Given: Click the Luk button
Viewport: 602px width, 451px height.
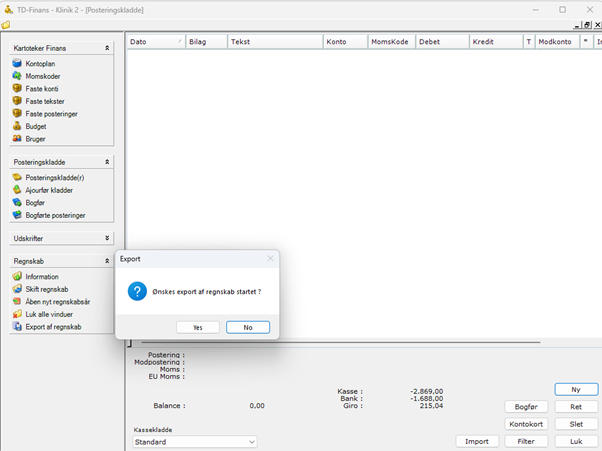Looking at the screenshot, I should click(x=576, y=441).
